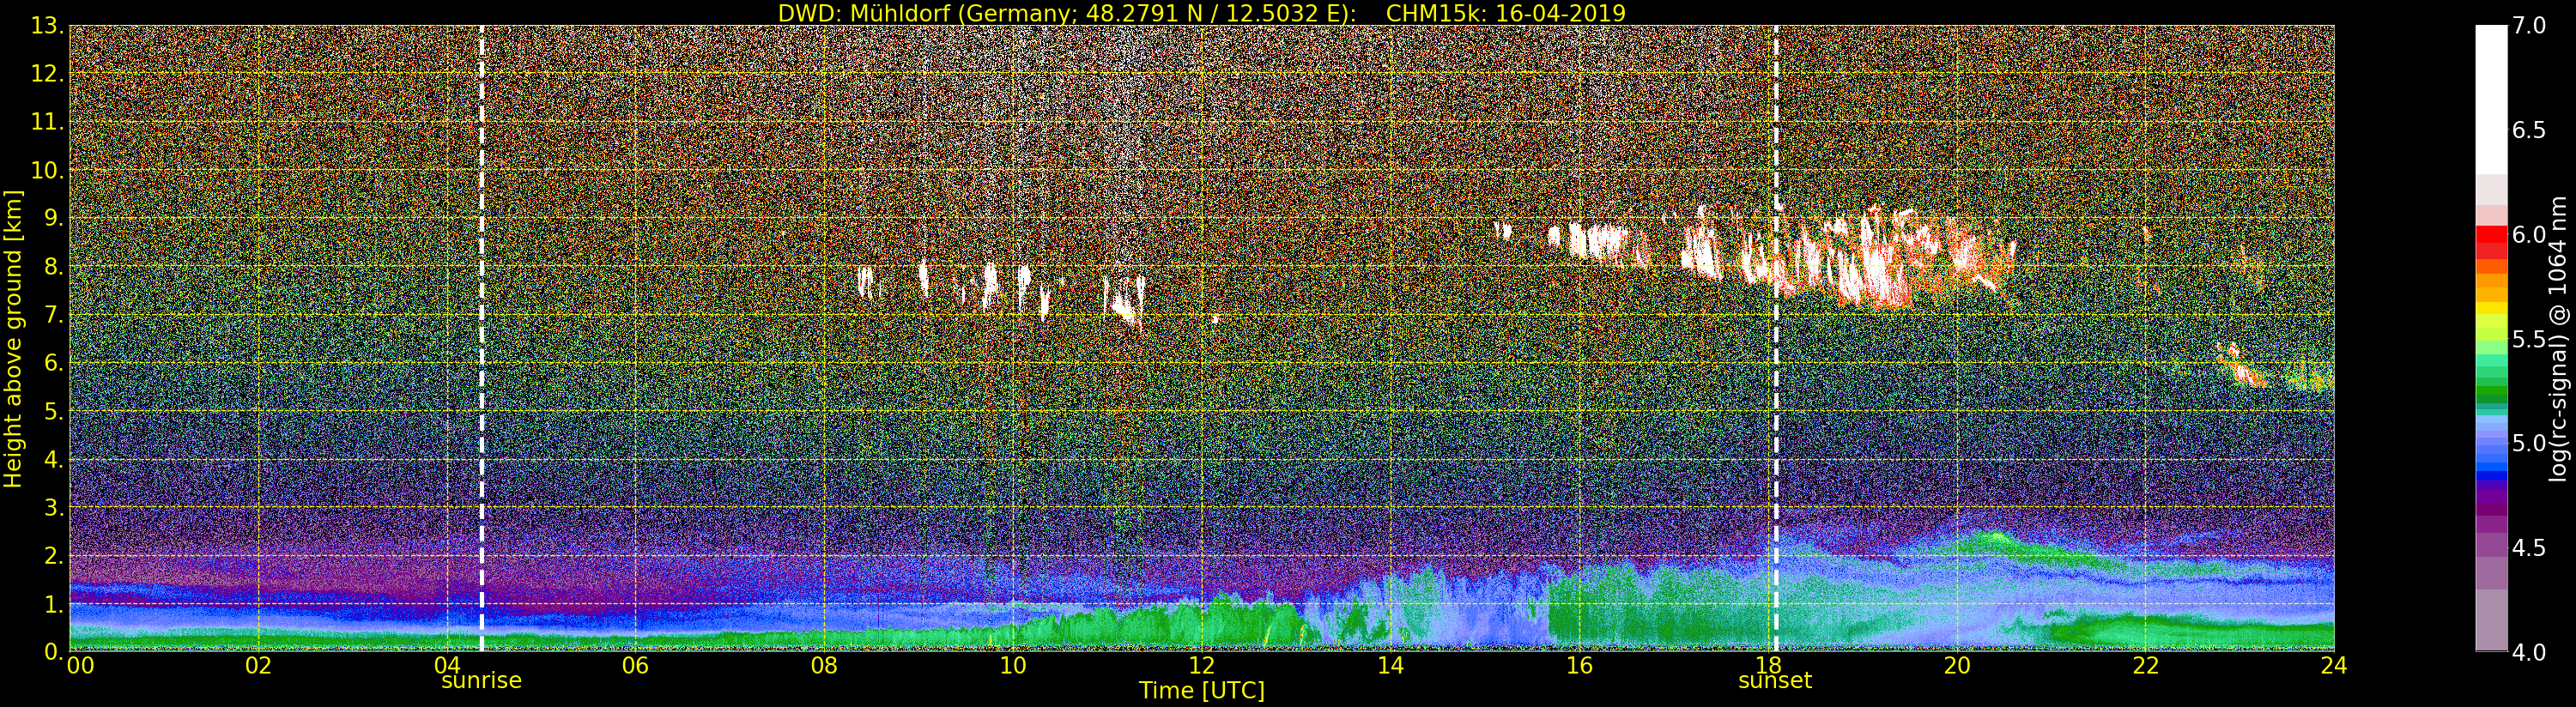The height and width of the screenshot is (707, 2576).
Task: Select the height-axis tick label '1.'
Action: click(x=53, y=604)
